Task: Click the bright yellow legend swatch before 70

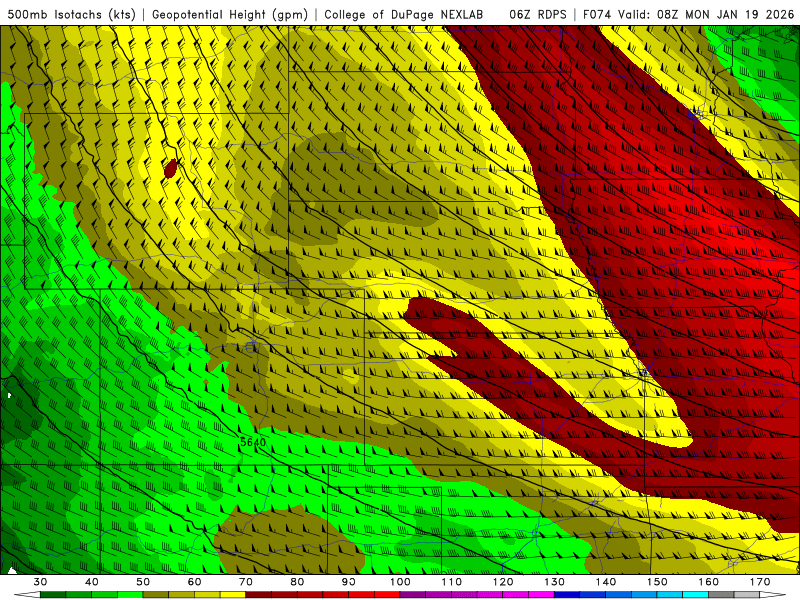Action: 233,595
